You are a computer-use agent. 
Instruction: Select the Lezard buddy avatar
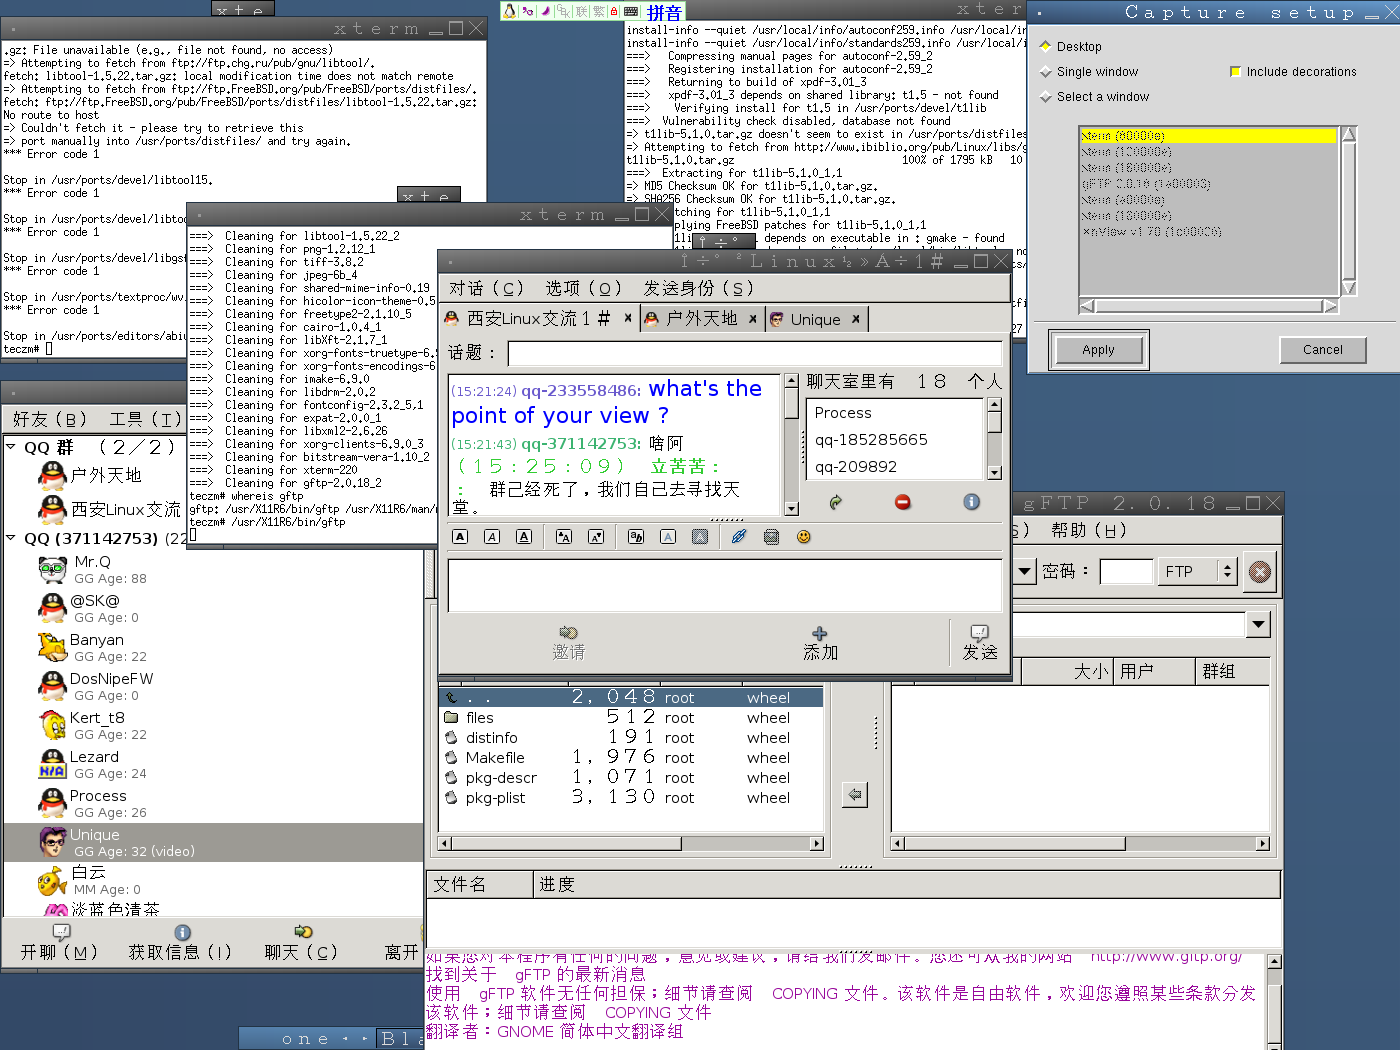coord(53,764)
